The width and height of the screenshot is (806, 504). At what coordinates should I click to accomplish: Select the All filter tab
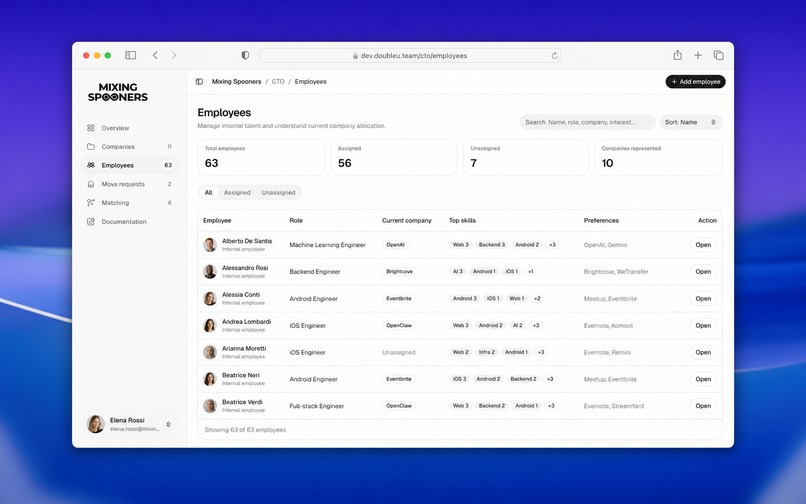coord(208,192)
